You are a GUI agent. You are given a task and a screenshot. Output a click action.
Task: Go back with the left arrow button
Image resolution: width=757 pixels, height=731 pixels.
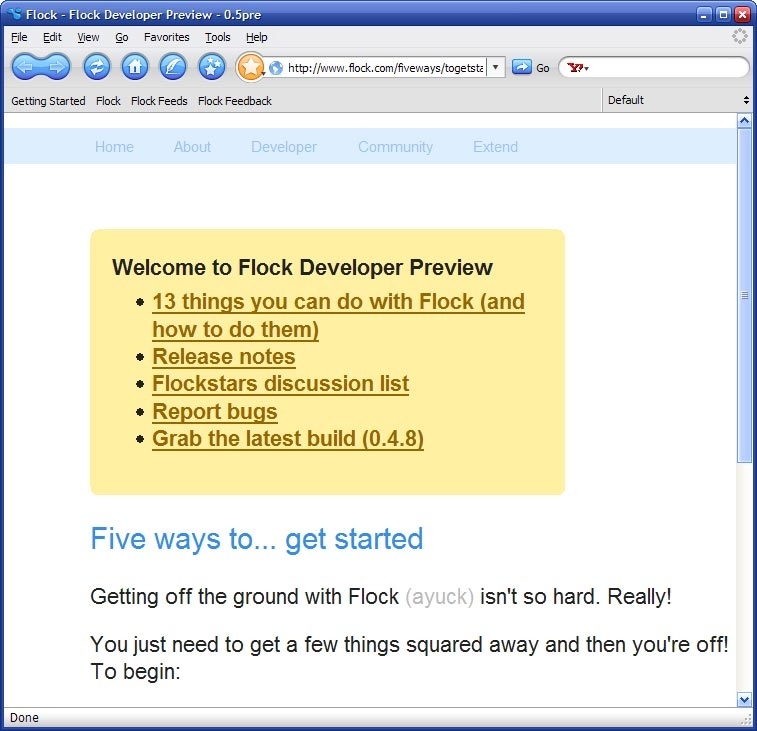26,67
